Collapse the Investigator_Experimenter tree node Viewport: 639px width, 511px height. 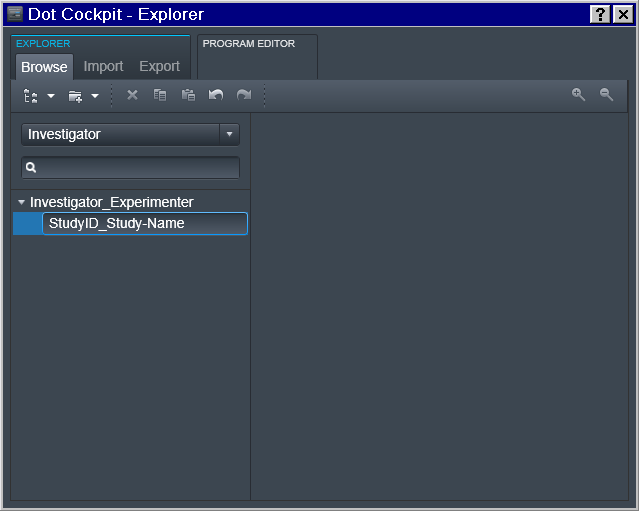coord(22,202)
